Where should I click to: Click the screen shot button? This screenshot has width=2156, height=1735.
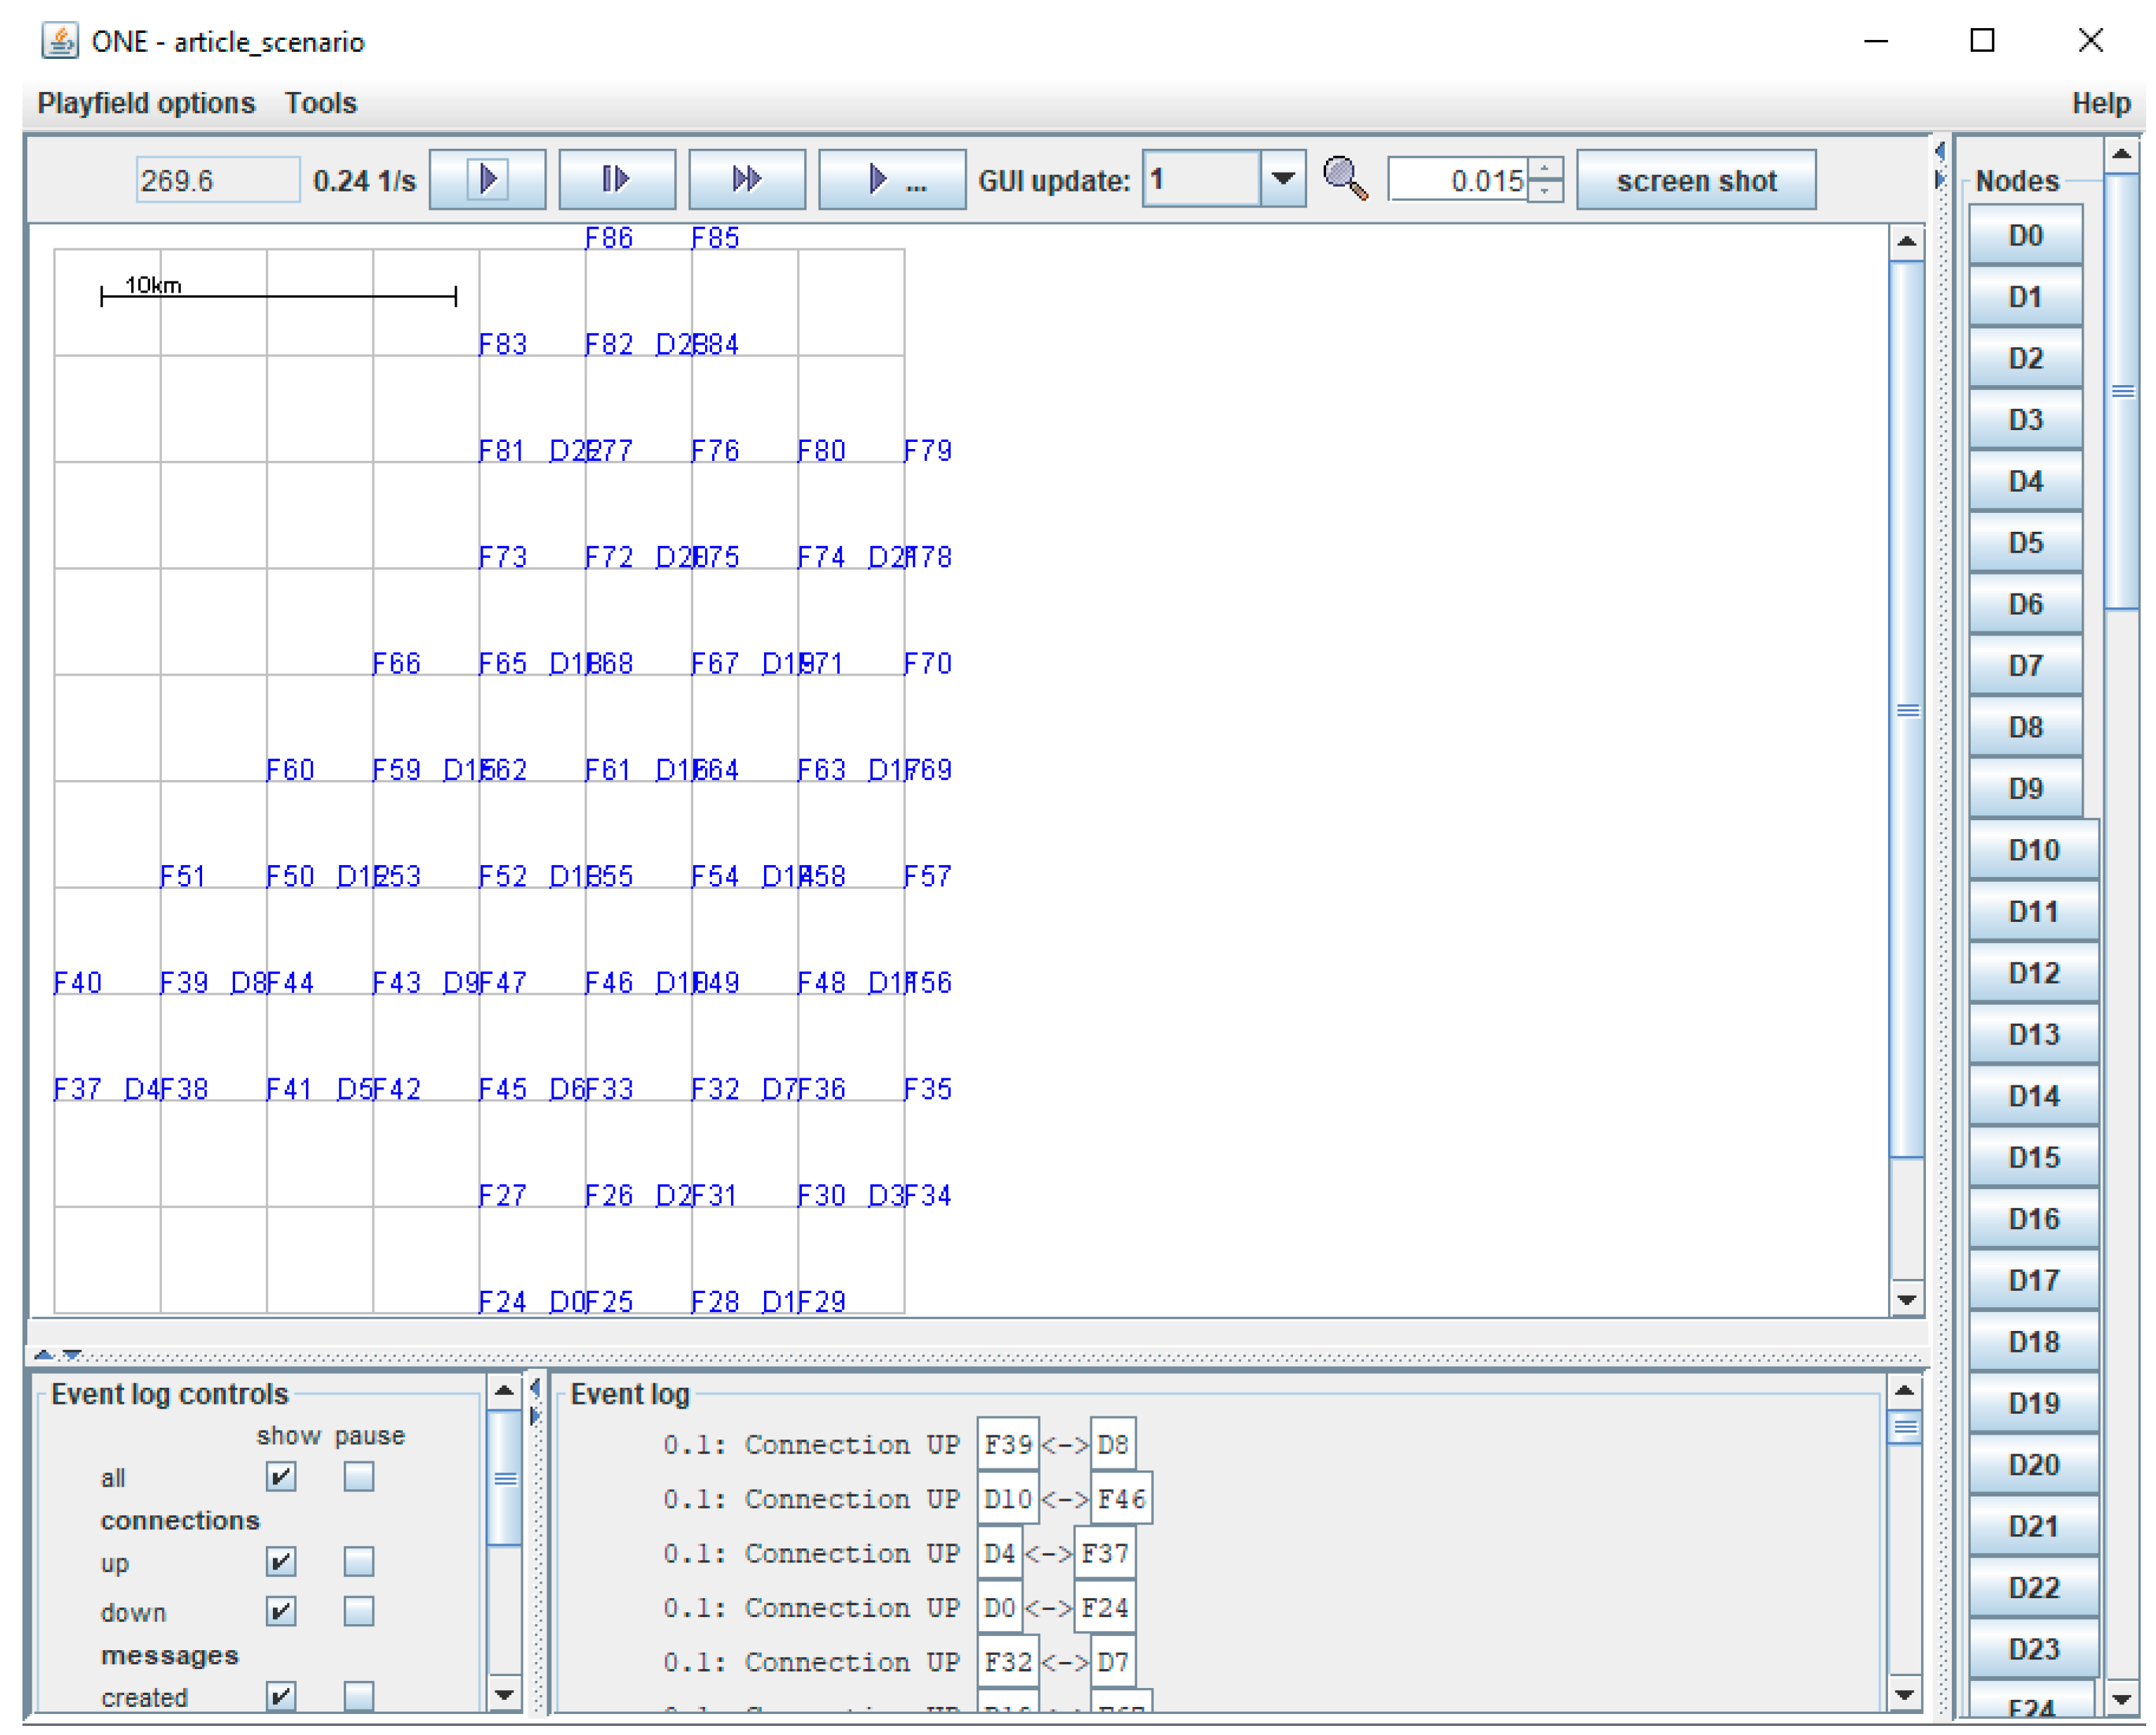1696,181
